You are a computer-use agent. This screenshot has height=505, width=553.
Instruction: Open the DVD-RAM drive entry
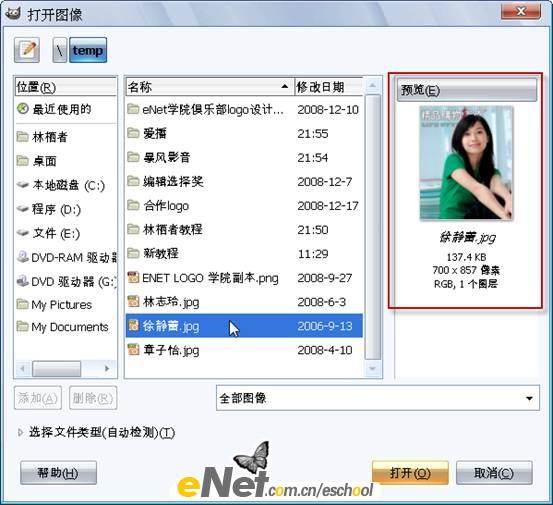point(66,257)
